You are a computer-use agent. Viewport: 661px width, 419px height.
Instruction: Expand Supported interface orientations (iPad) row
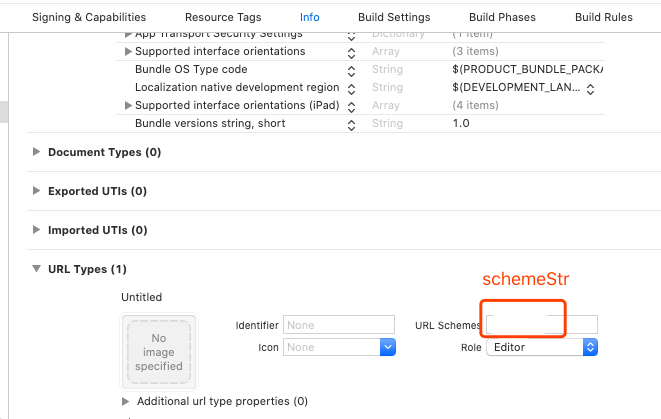[128, 106]
